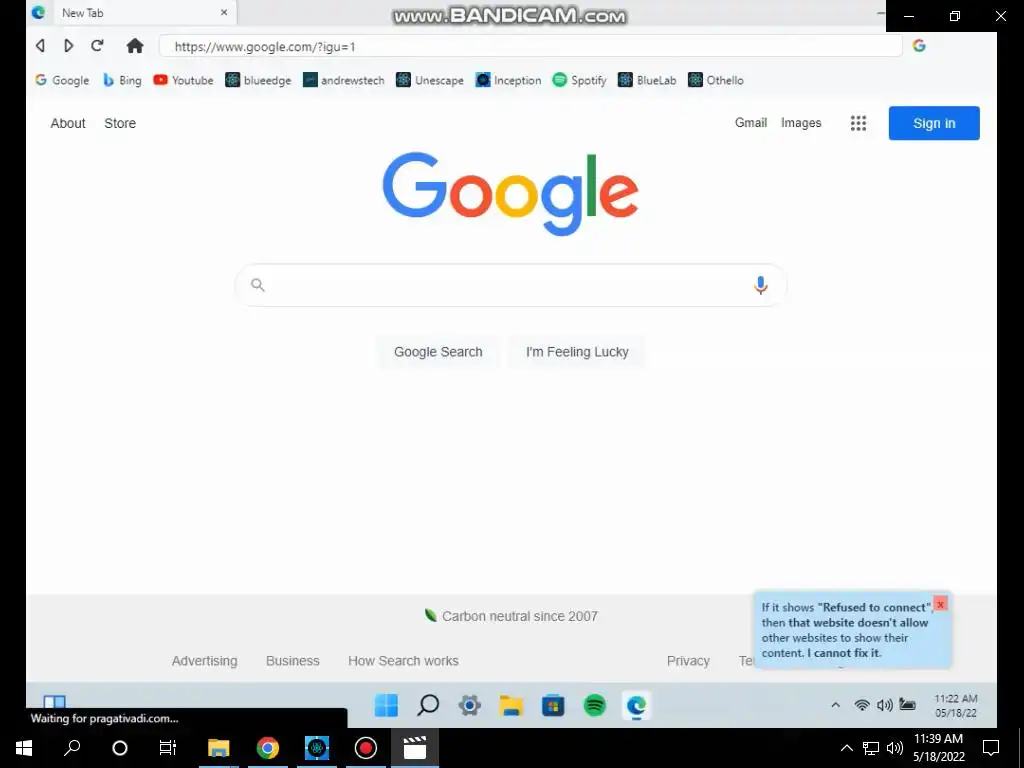Expand hidden icons in Windows 10 tray

846,748
